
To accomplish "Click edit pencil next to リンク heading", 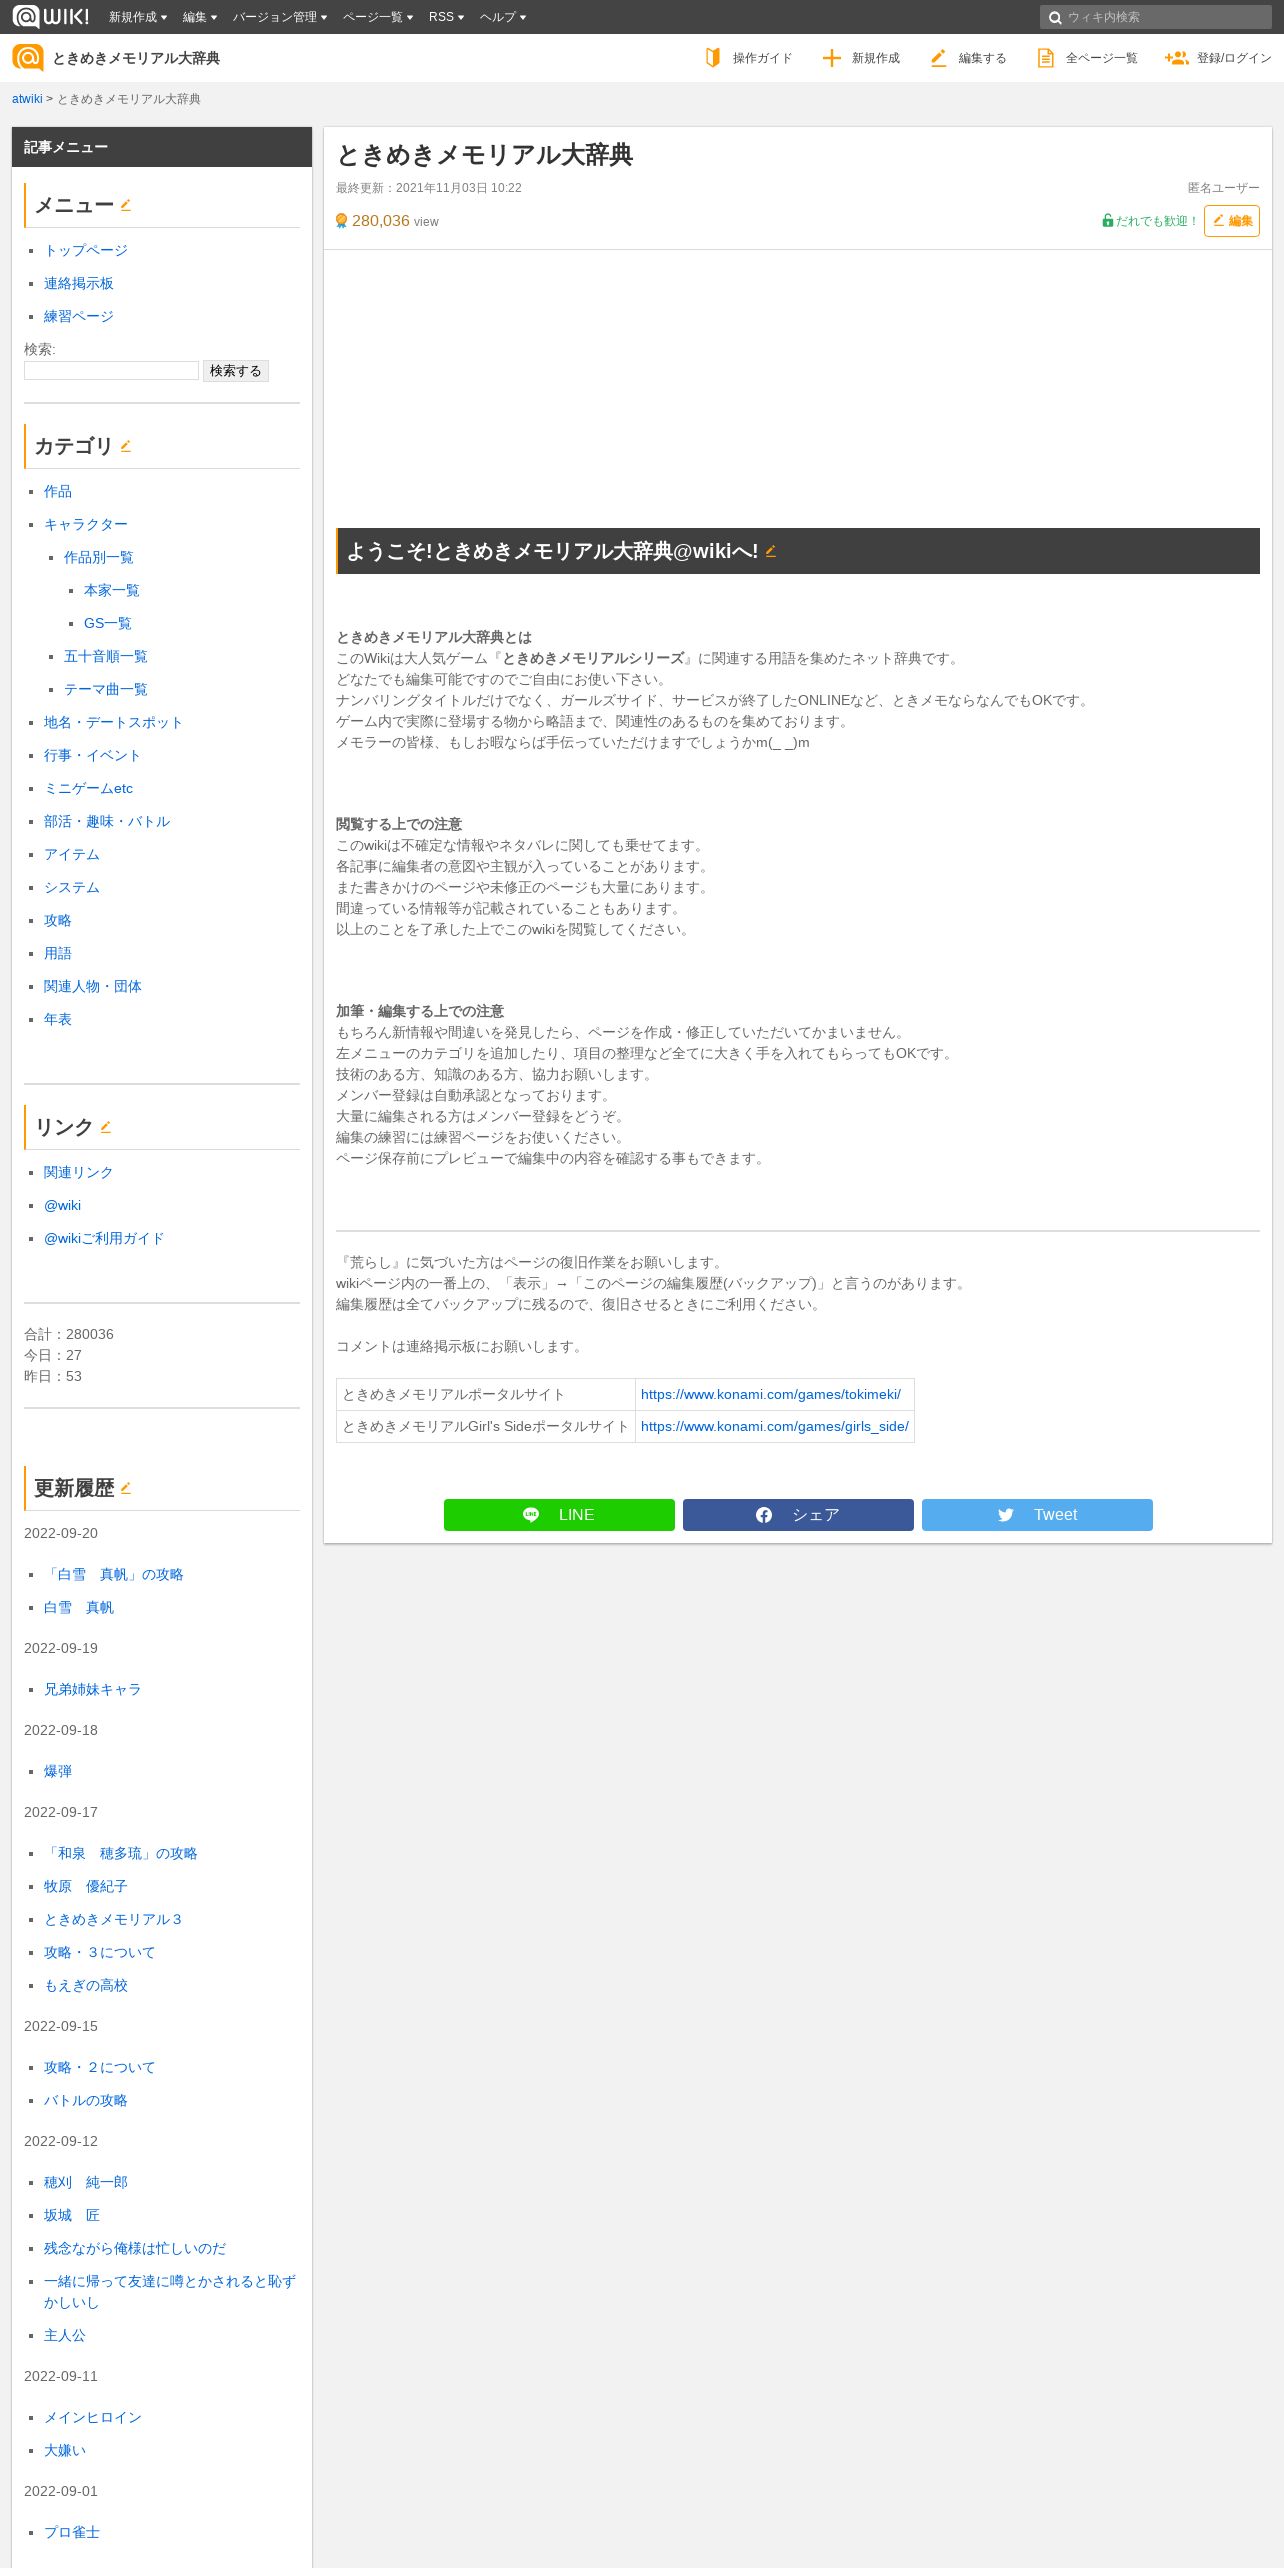I will [106, 1127].
